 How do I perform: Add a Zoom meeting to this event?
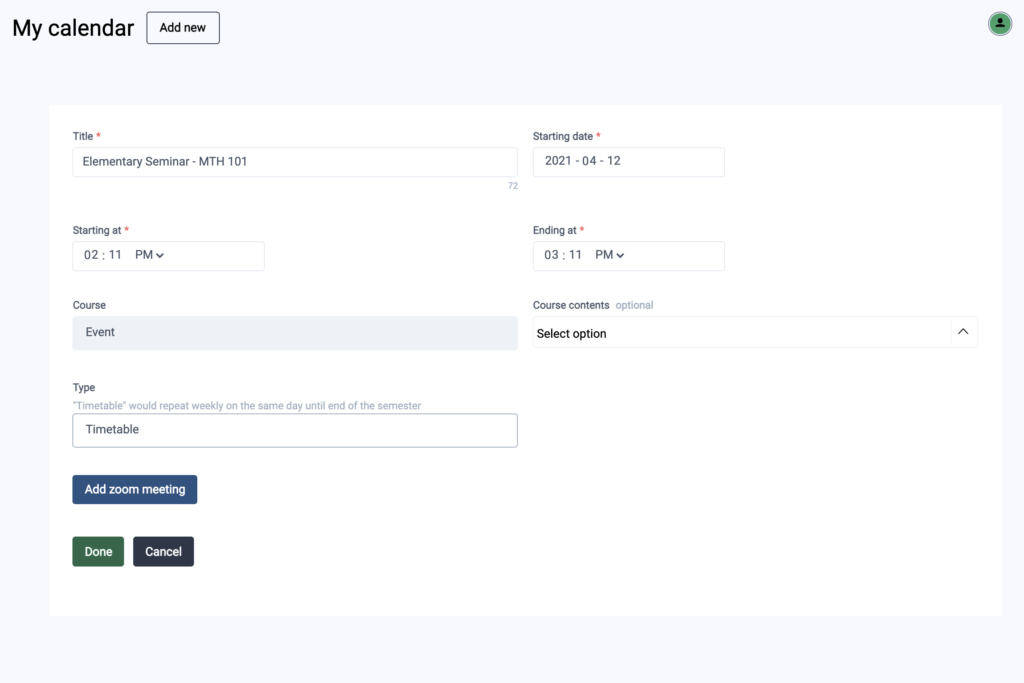point(134,489)
